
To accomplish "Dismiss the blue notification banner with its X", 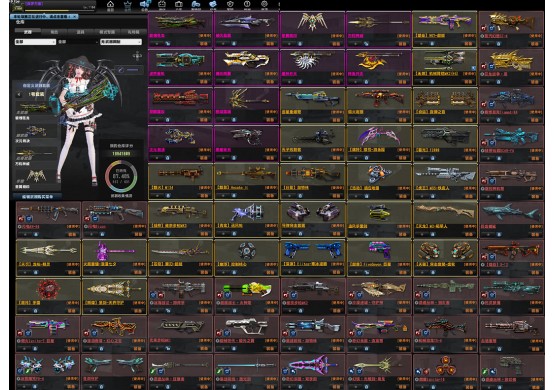I will pyautogui.click(x=75, y=17).
